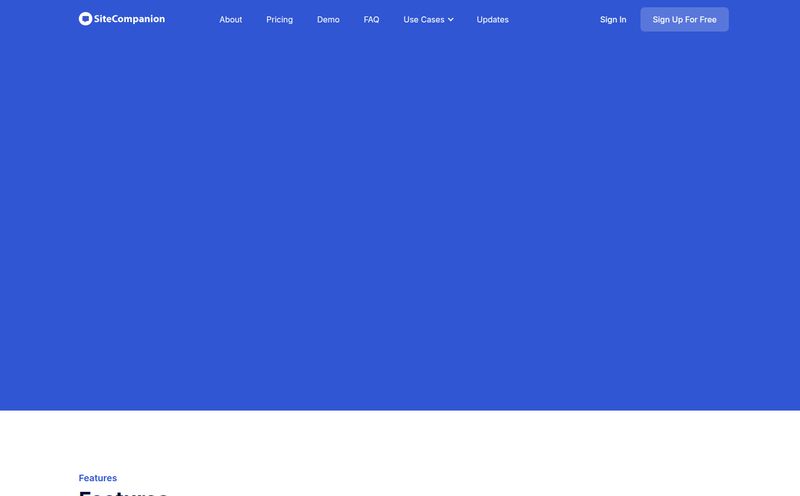
Task: Click the Sign In link
Action: (x=613, y=19)
